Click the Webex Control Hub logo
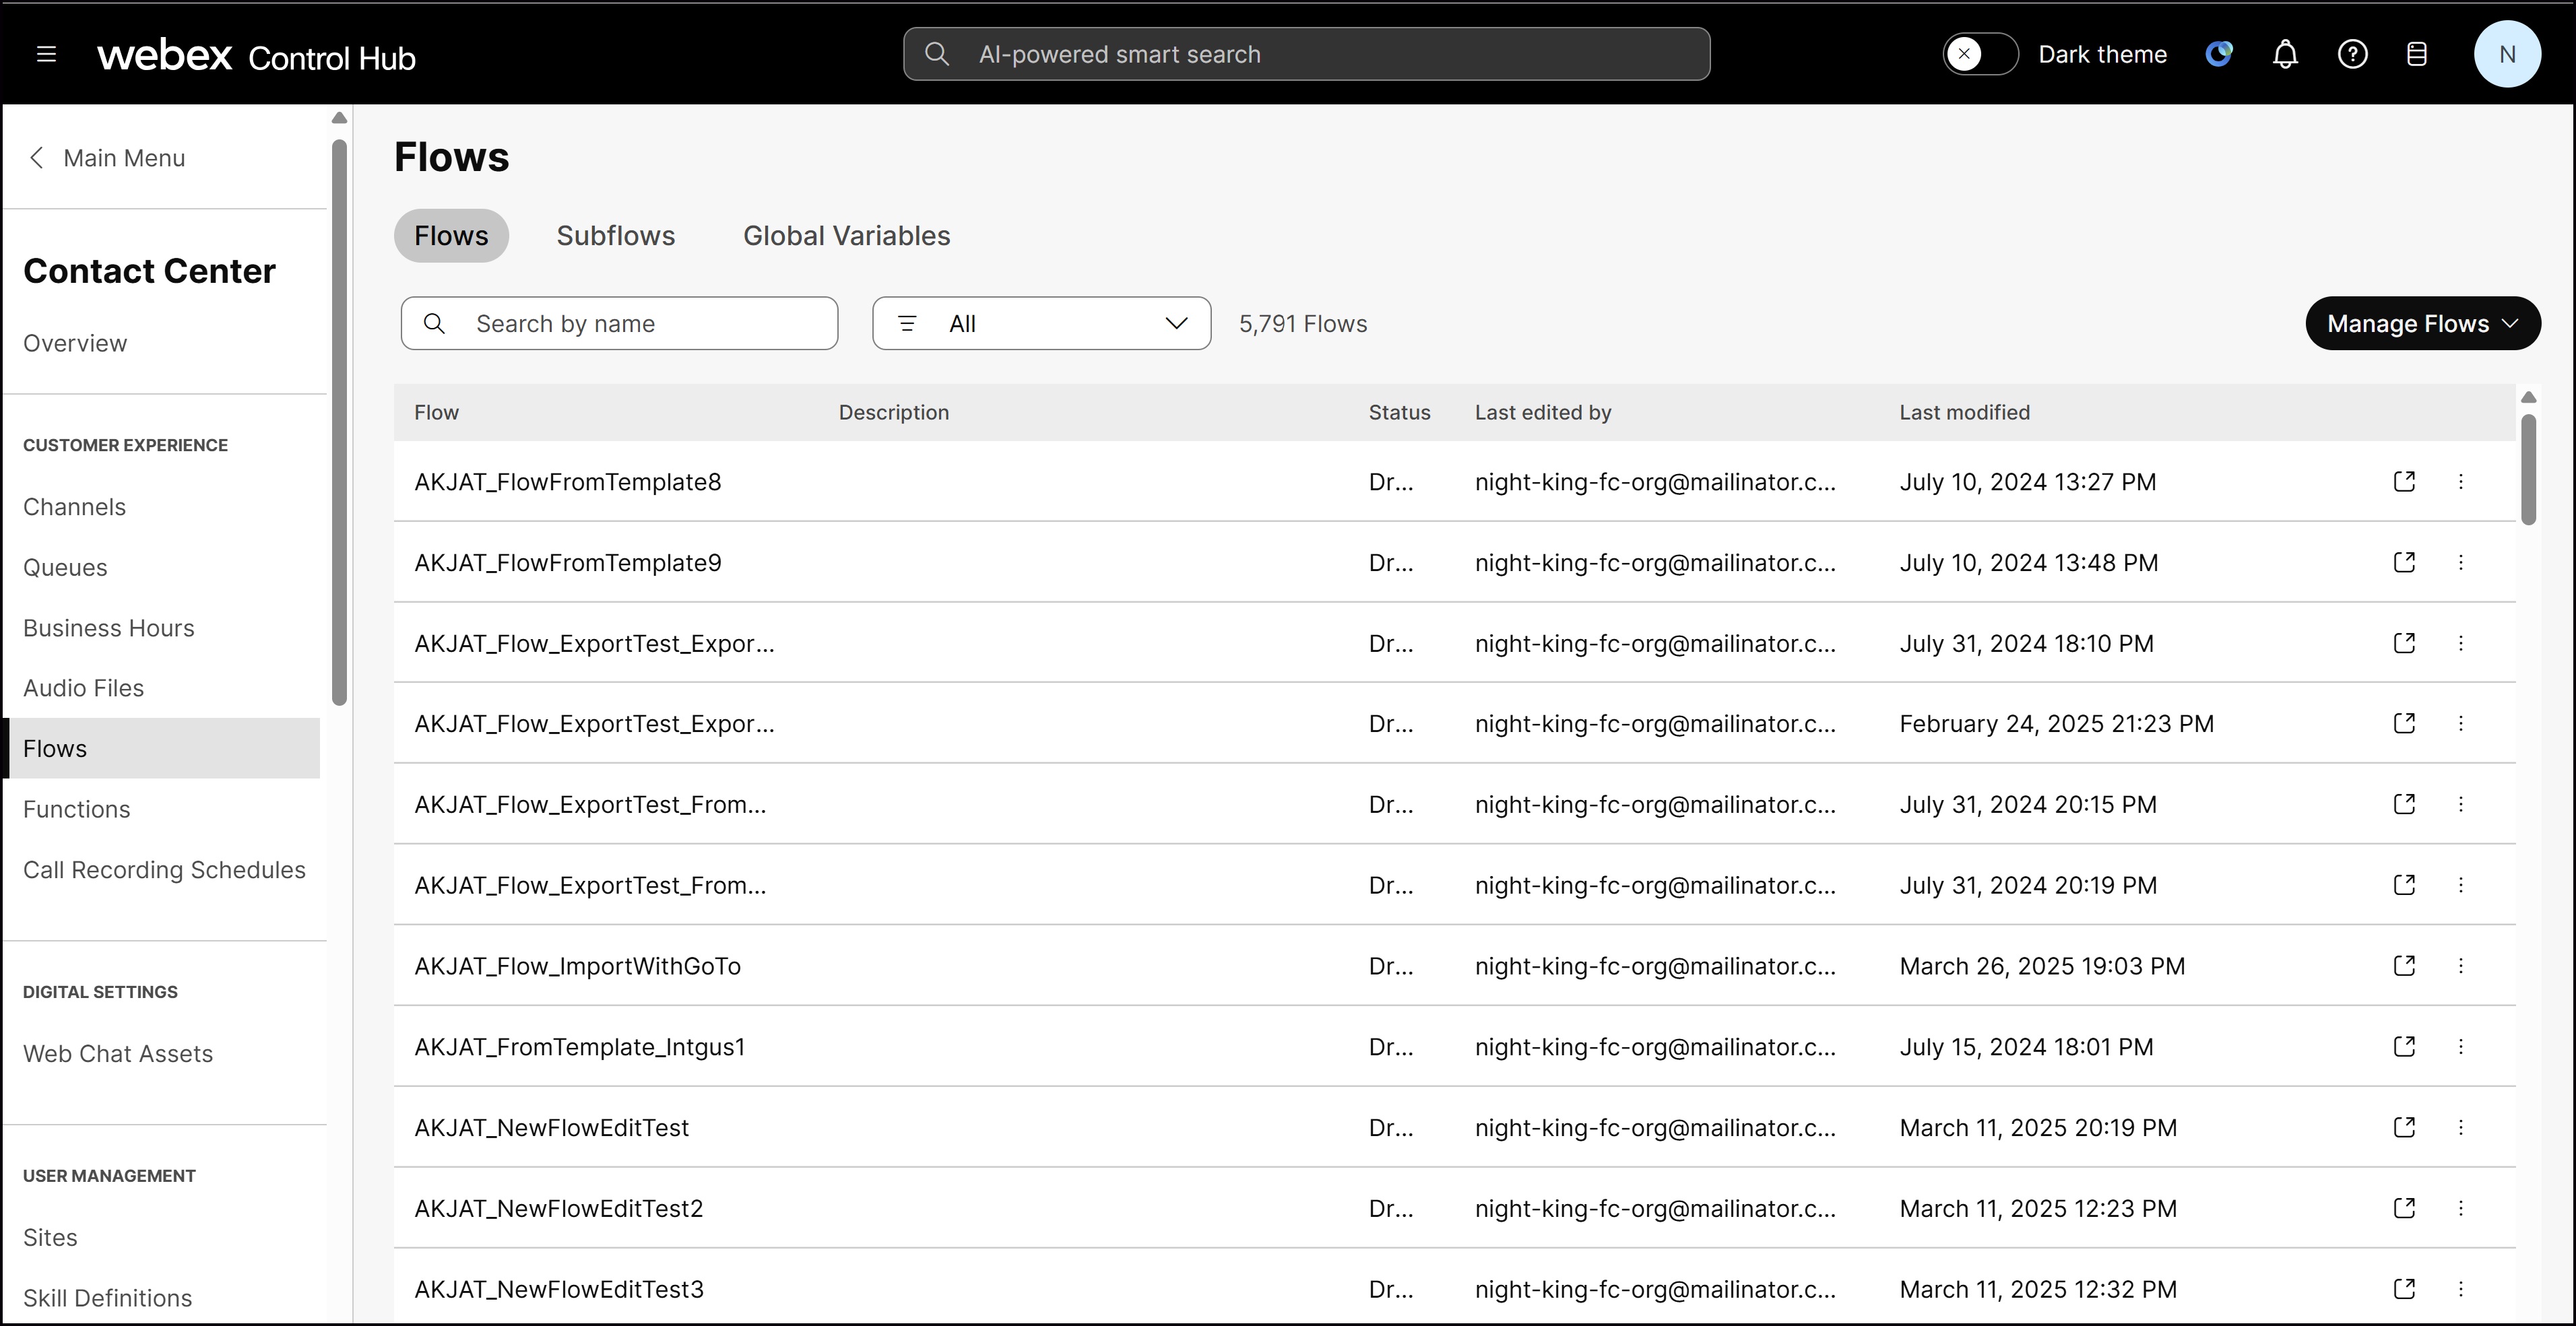Image resolution: width=2576 pixels, height=1326 pixels. [x=256, y=55]
